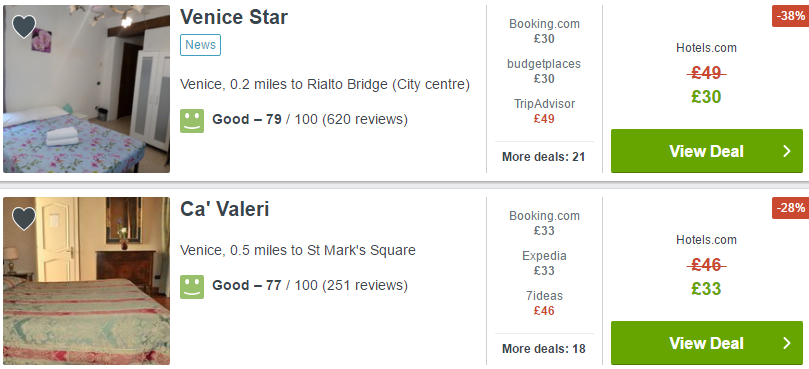This screenshot has width=809, height=369.
Task: Toggle favorite heart on Ca' Valeri photo
Action: click(x=24, y=219)
